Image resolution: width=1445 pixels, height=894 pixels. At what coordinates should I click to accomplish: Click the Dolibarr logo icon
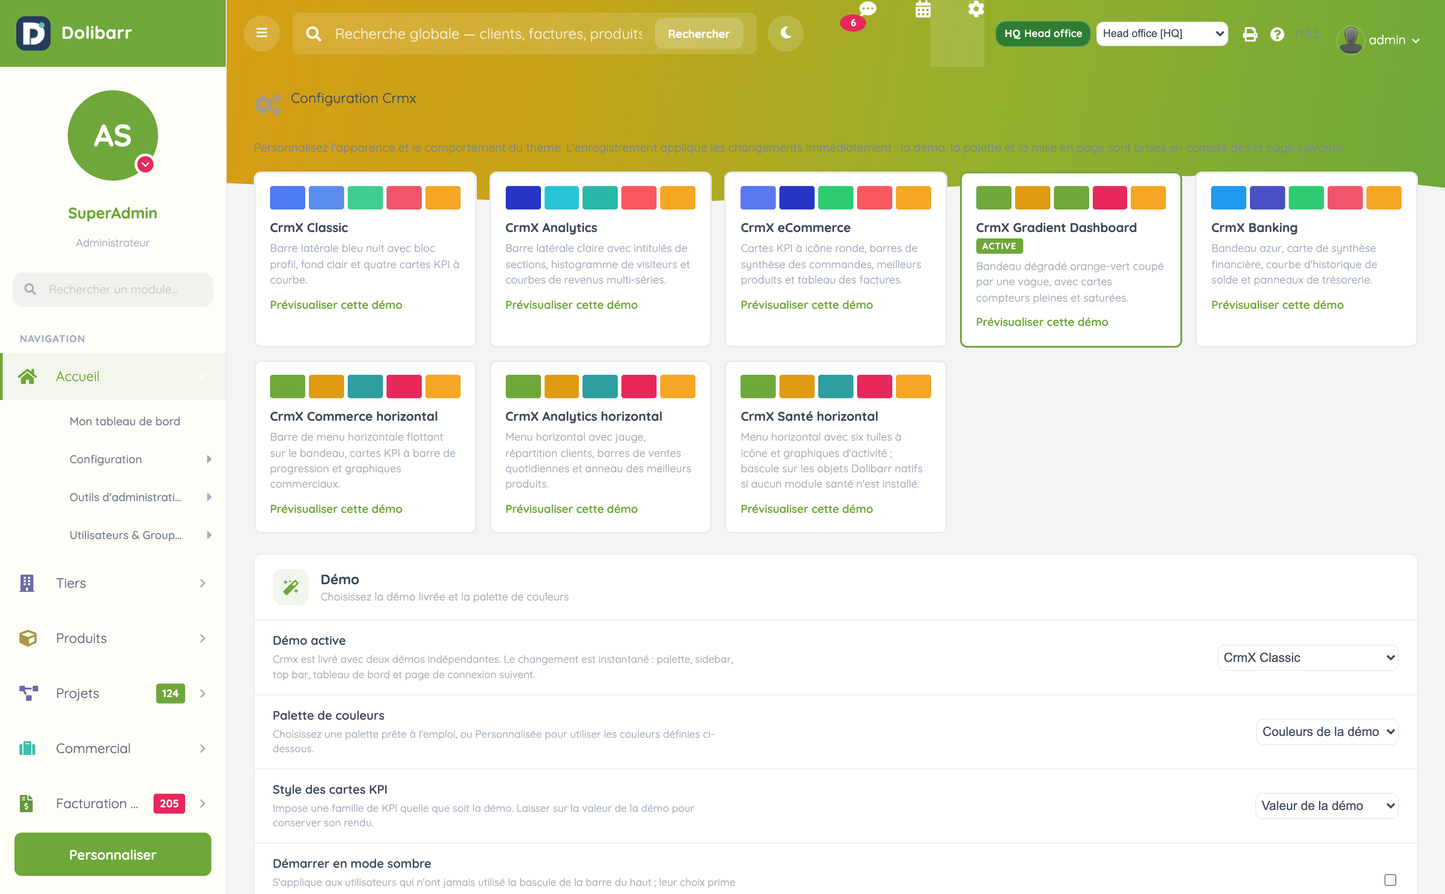(33, 33)
